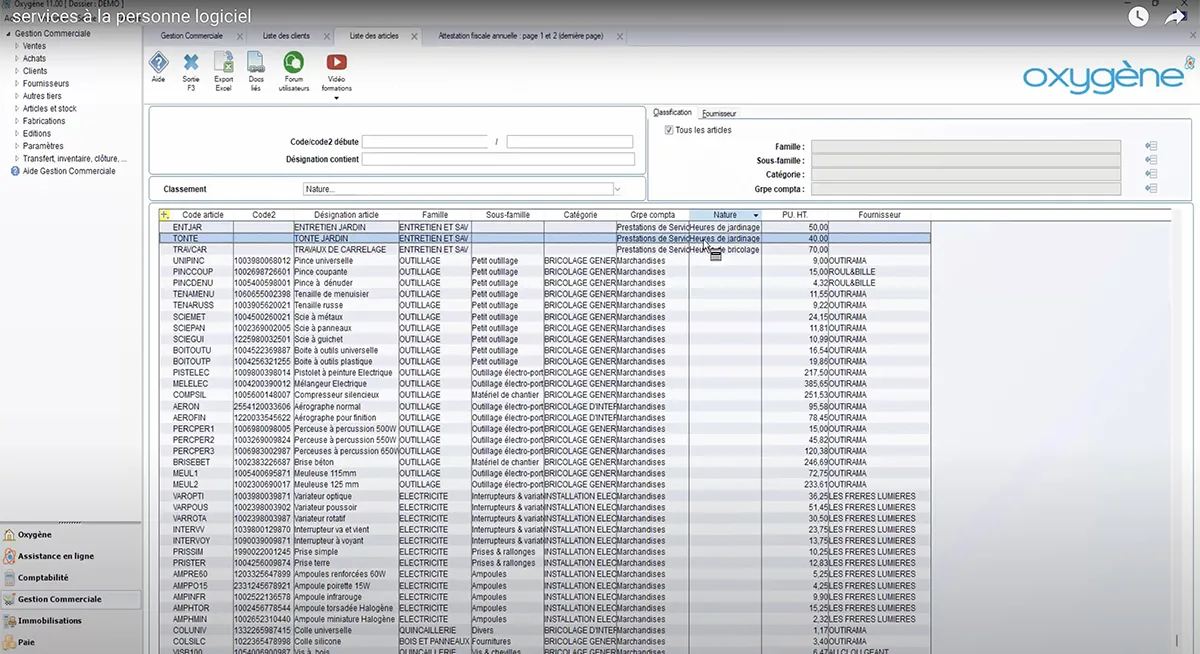Open the Paie module button
The height and width of the screenshot is (654, 1200).
[x=26, y=642]
